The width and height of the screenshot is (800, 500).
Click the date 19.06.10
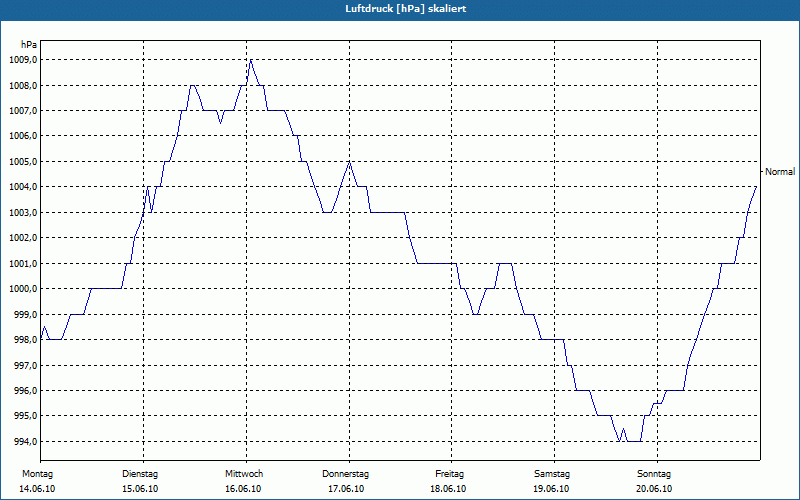pyautogui.click(x=551, y=489)
